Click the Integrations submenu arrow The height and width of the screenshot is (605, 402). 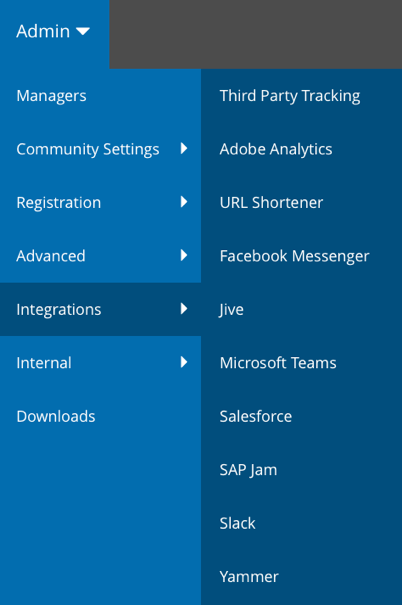tap(184, 308)
